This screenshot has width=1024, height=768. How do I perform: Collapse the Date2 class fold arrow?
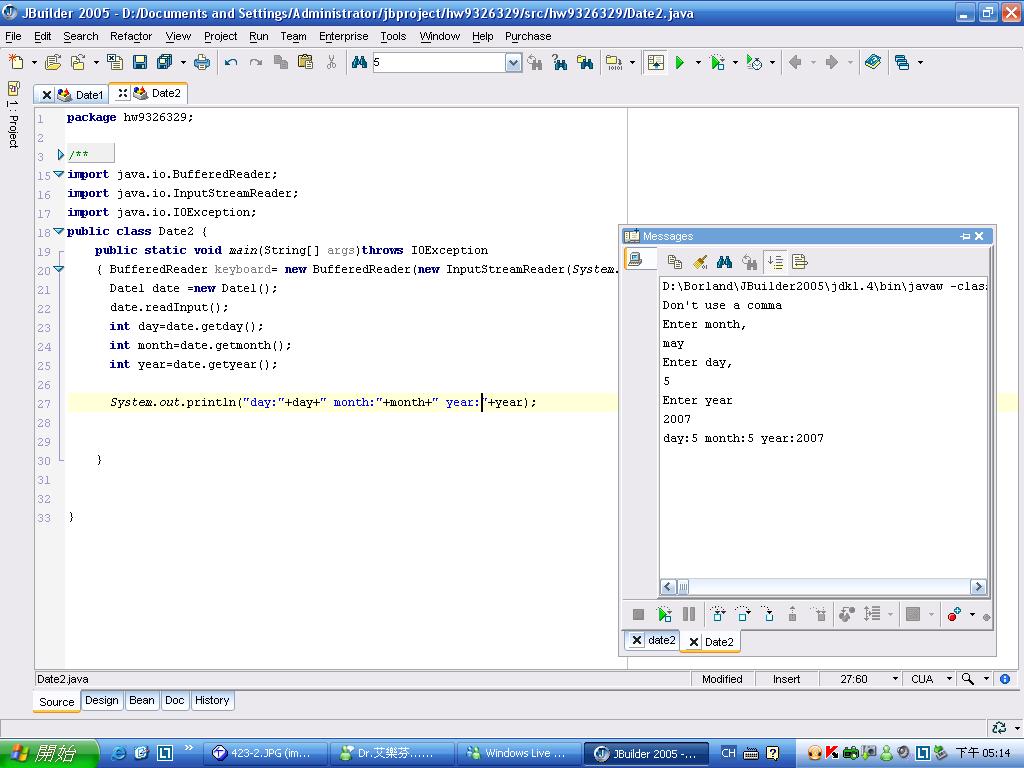[59, 231]
